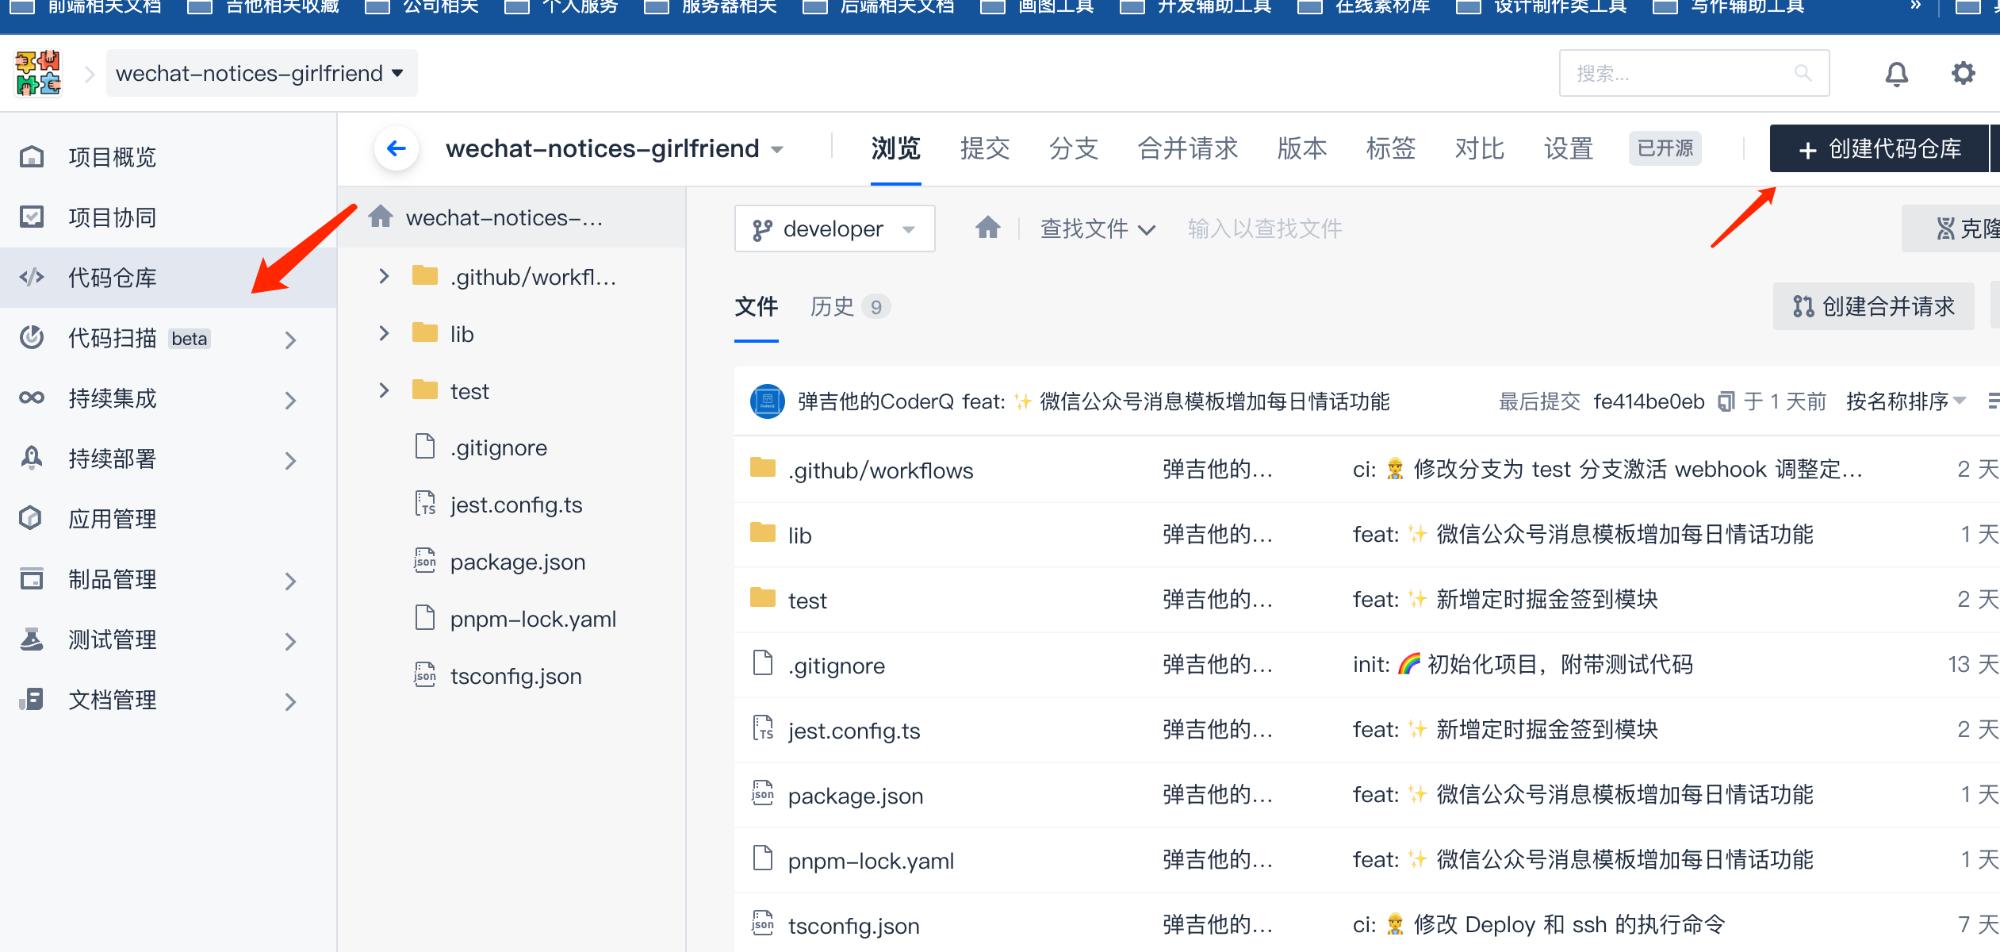
Task: Open the 按名称排序 sort dropdown
Action: click(x=1906, y=401)
